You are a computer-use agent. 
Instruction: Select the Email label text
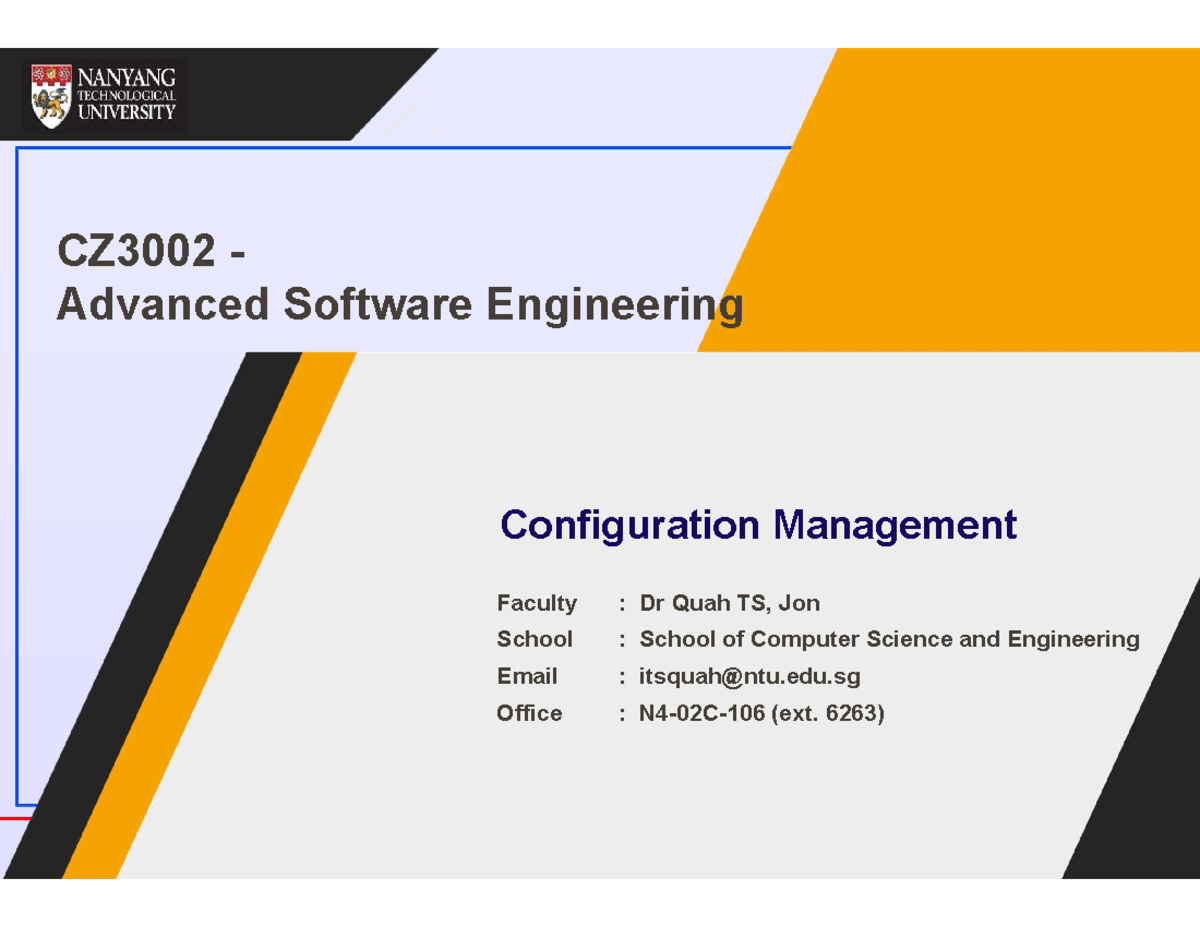527,676
